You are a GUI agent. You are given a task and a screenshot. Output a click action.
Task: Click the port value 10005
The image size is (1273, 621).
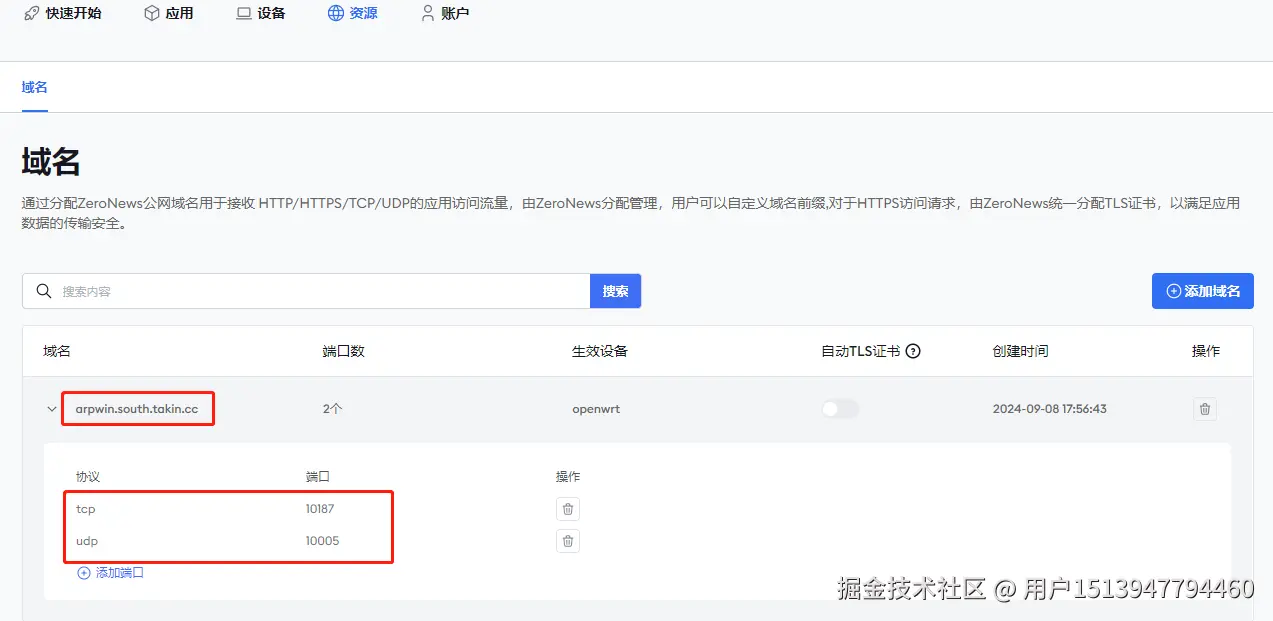(322, 541)
